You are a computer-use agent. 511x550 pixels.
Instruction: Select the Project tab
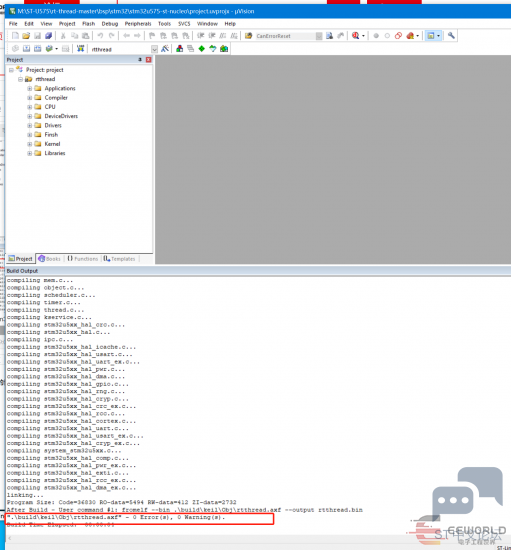pos(21,259)
